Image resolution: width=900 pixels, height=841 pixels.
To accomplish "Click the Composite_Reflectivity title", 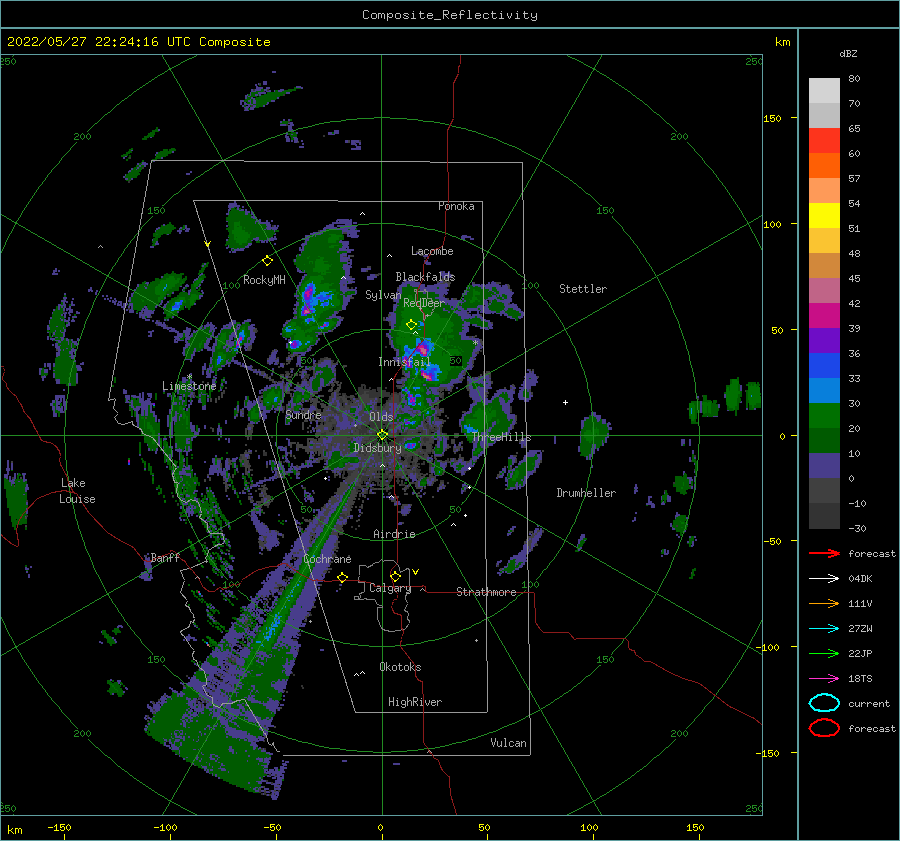I will tap(450, 15).
